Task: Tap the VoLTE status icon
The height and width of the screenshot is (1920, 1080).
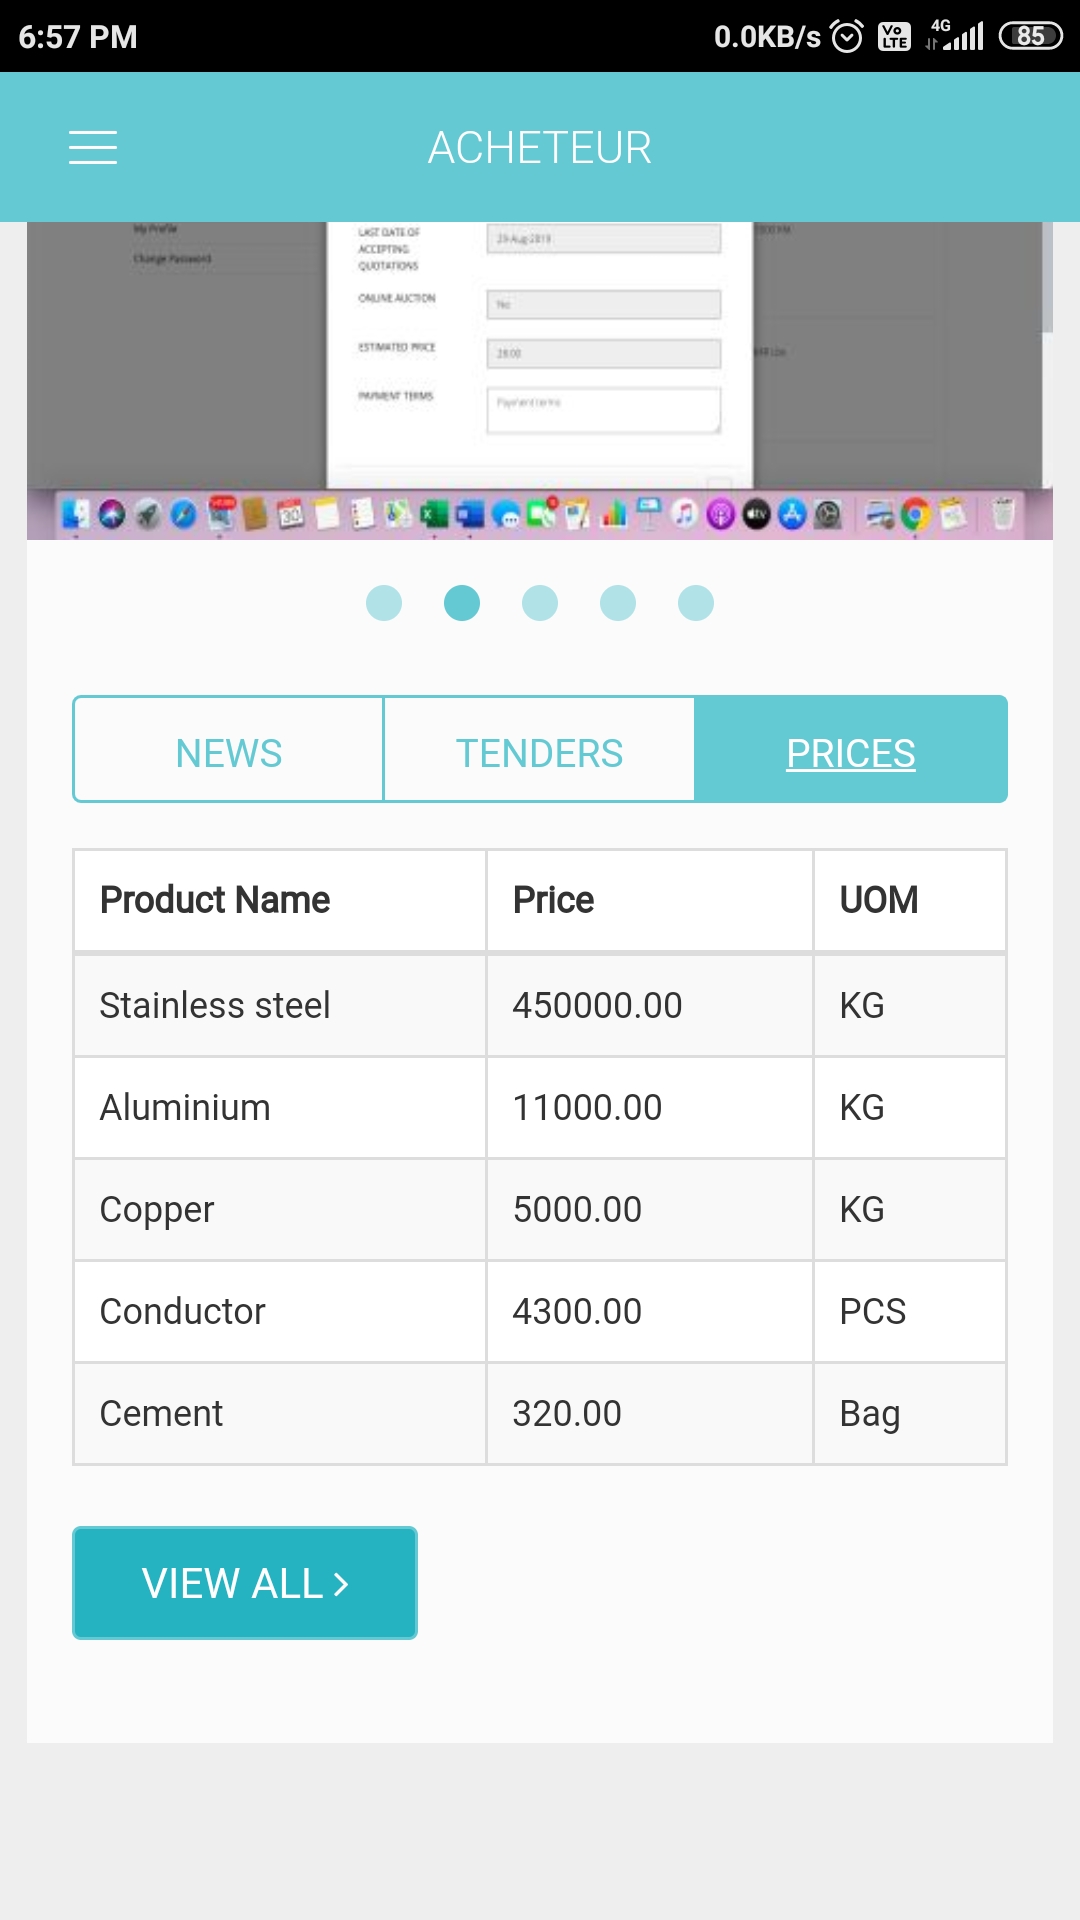Action: (x=894, y=37)
